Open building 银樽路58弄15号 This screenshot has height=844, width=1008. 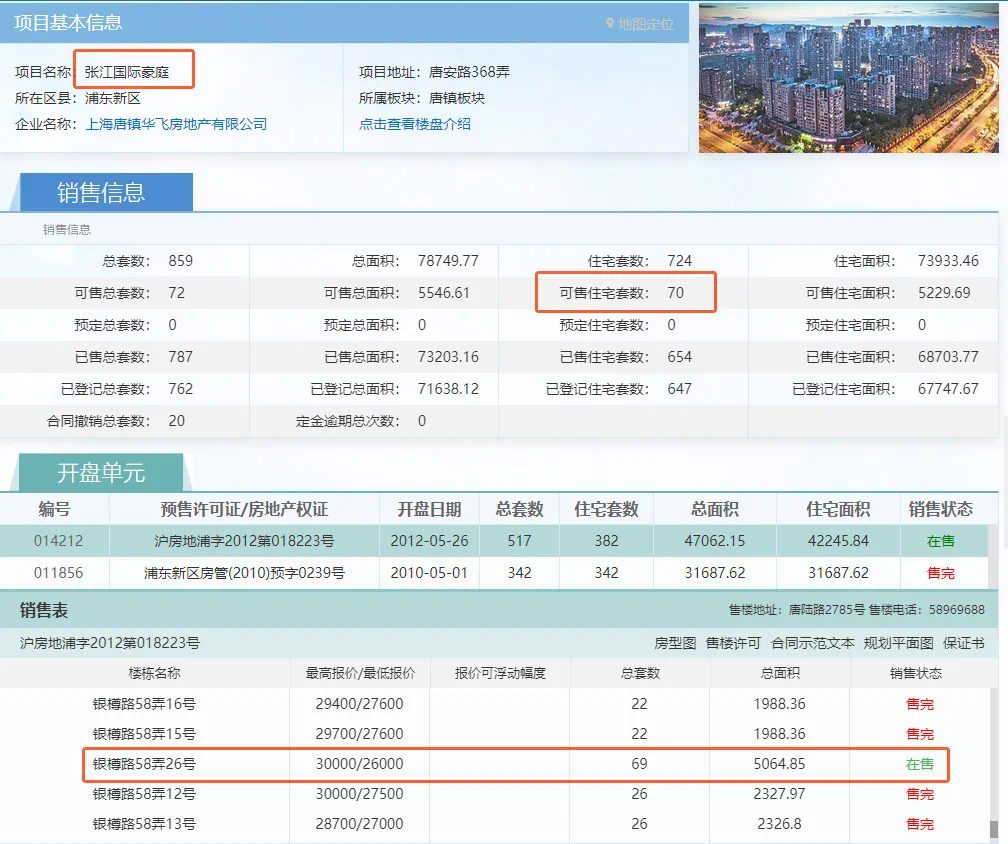(144, 734)
